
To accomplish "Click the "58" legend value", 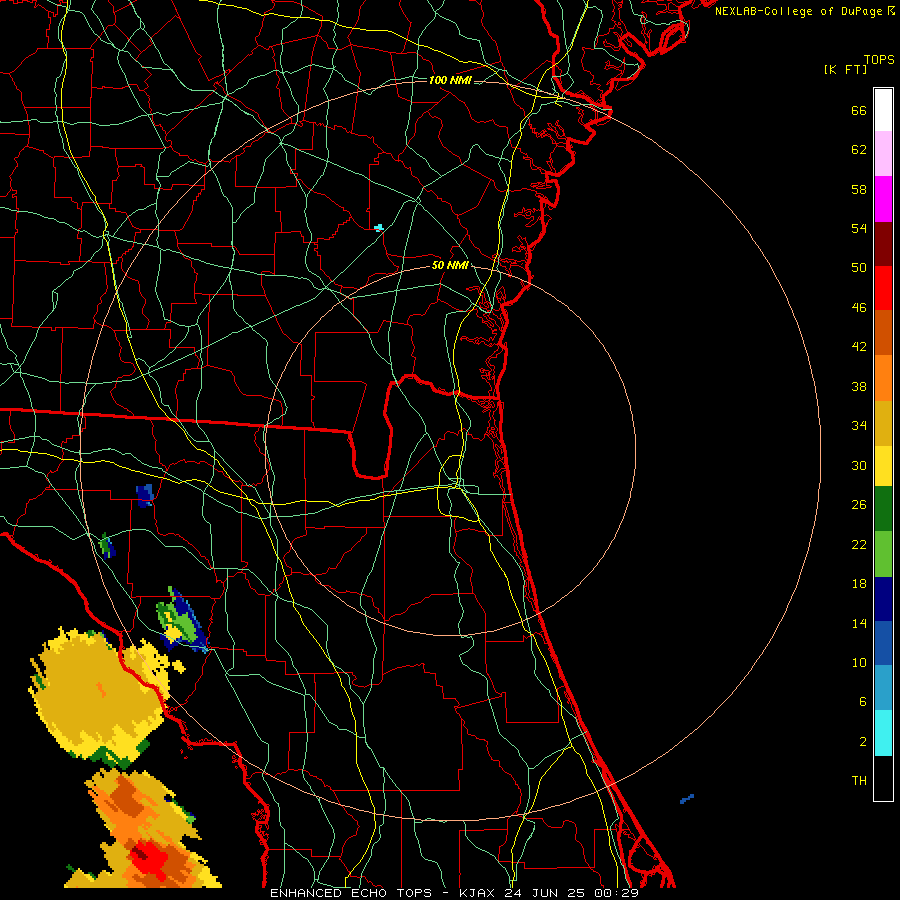I will (859, 189).
